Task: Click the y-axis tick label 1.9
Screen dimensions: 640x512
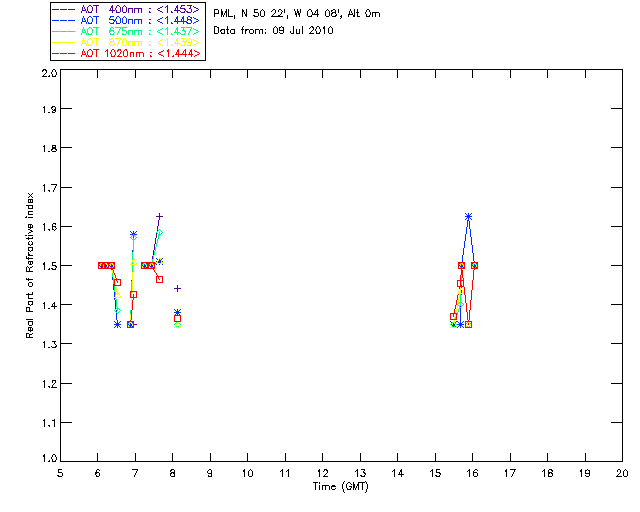Action: [49, 109]
